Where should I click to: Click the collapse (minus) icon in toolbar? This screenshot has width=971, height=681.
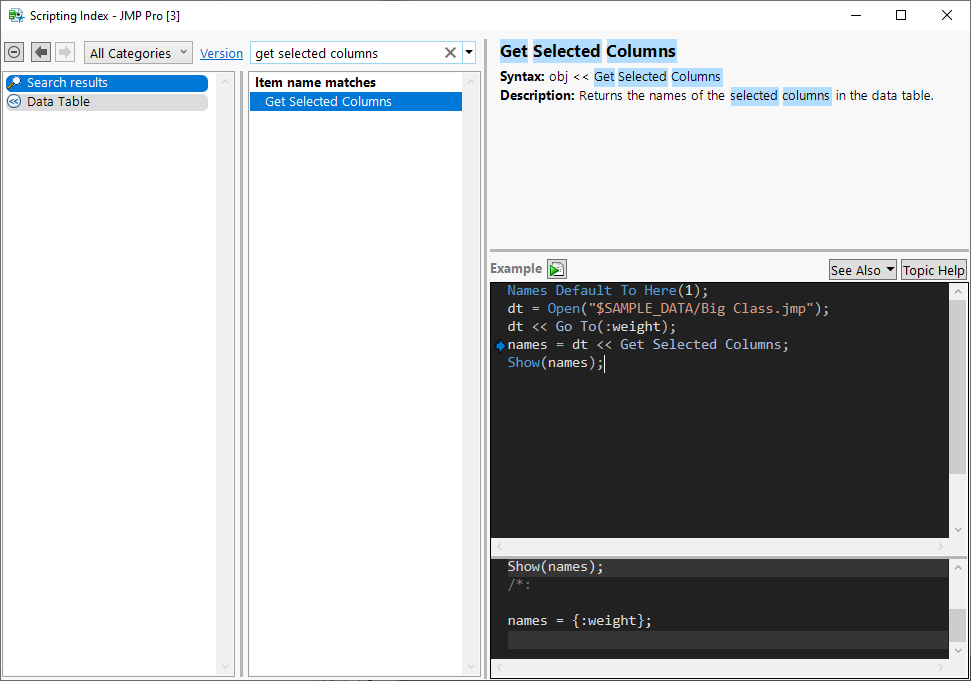14,53
